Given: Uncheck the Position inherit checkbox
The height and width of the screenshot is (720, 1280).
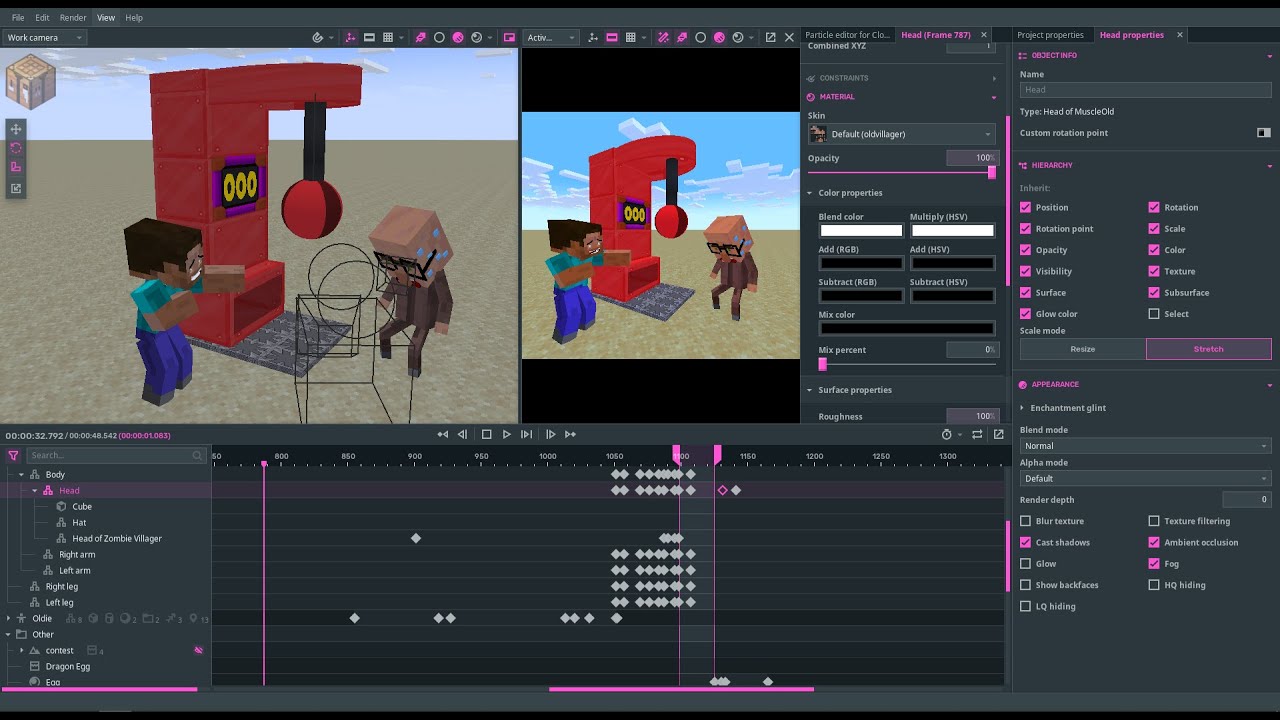Looking at the screenshot, I should click(1025, 207).
